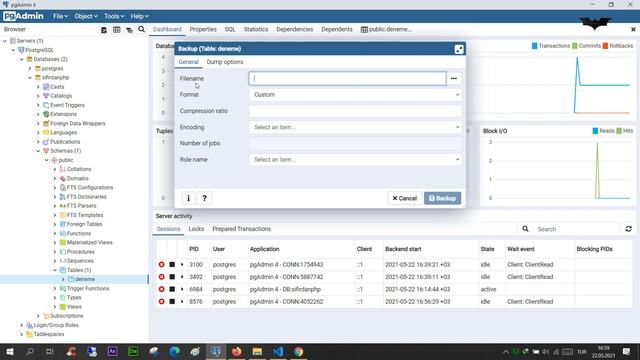Screen dimensions: 640x360
Task: Open the Help menu
Action: (x=139, y=16)
